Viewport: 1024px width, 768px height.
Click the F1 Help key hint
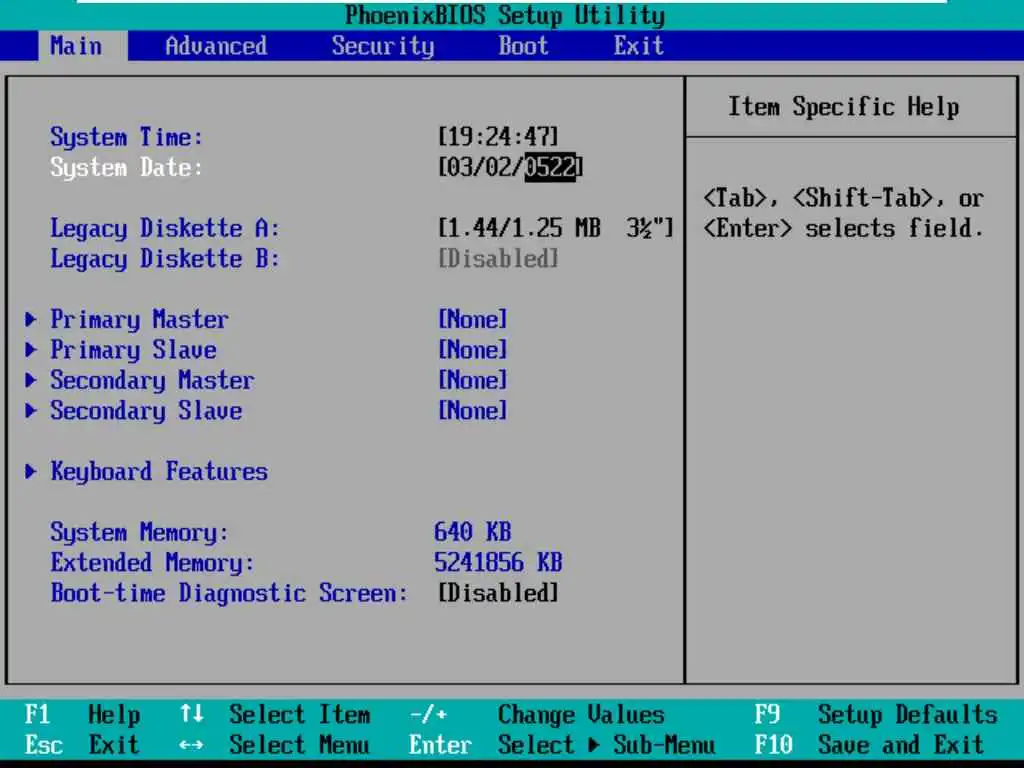tap(82, 714)
